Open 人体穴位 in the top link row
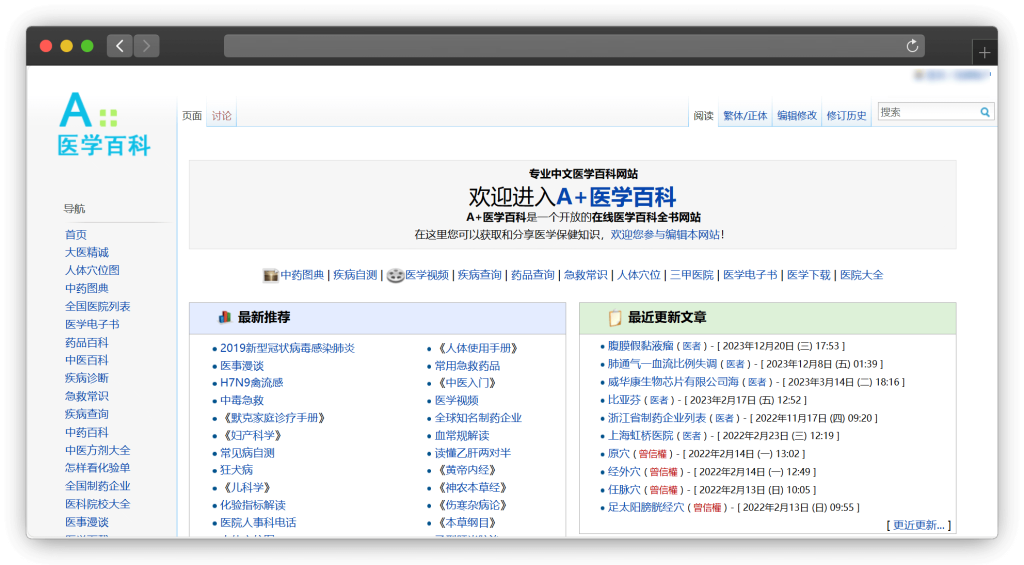Image resolution: width=1024 pixels, height=565 pixels. tap(639, 275)
